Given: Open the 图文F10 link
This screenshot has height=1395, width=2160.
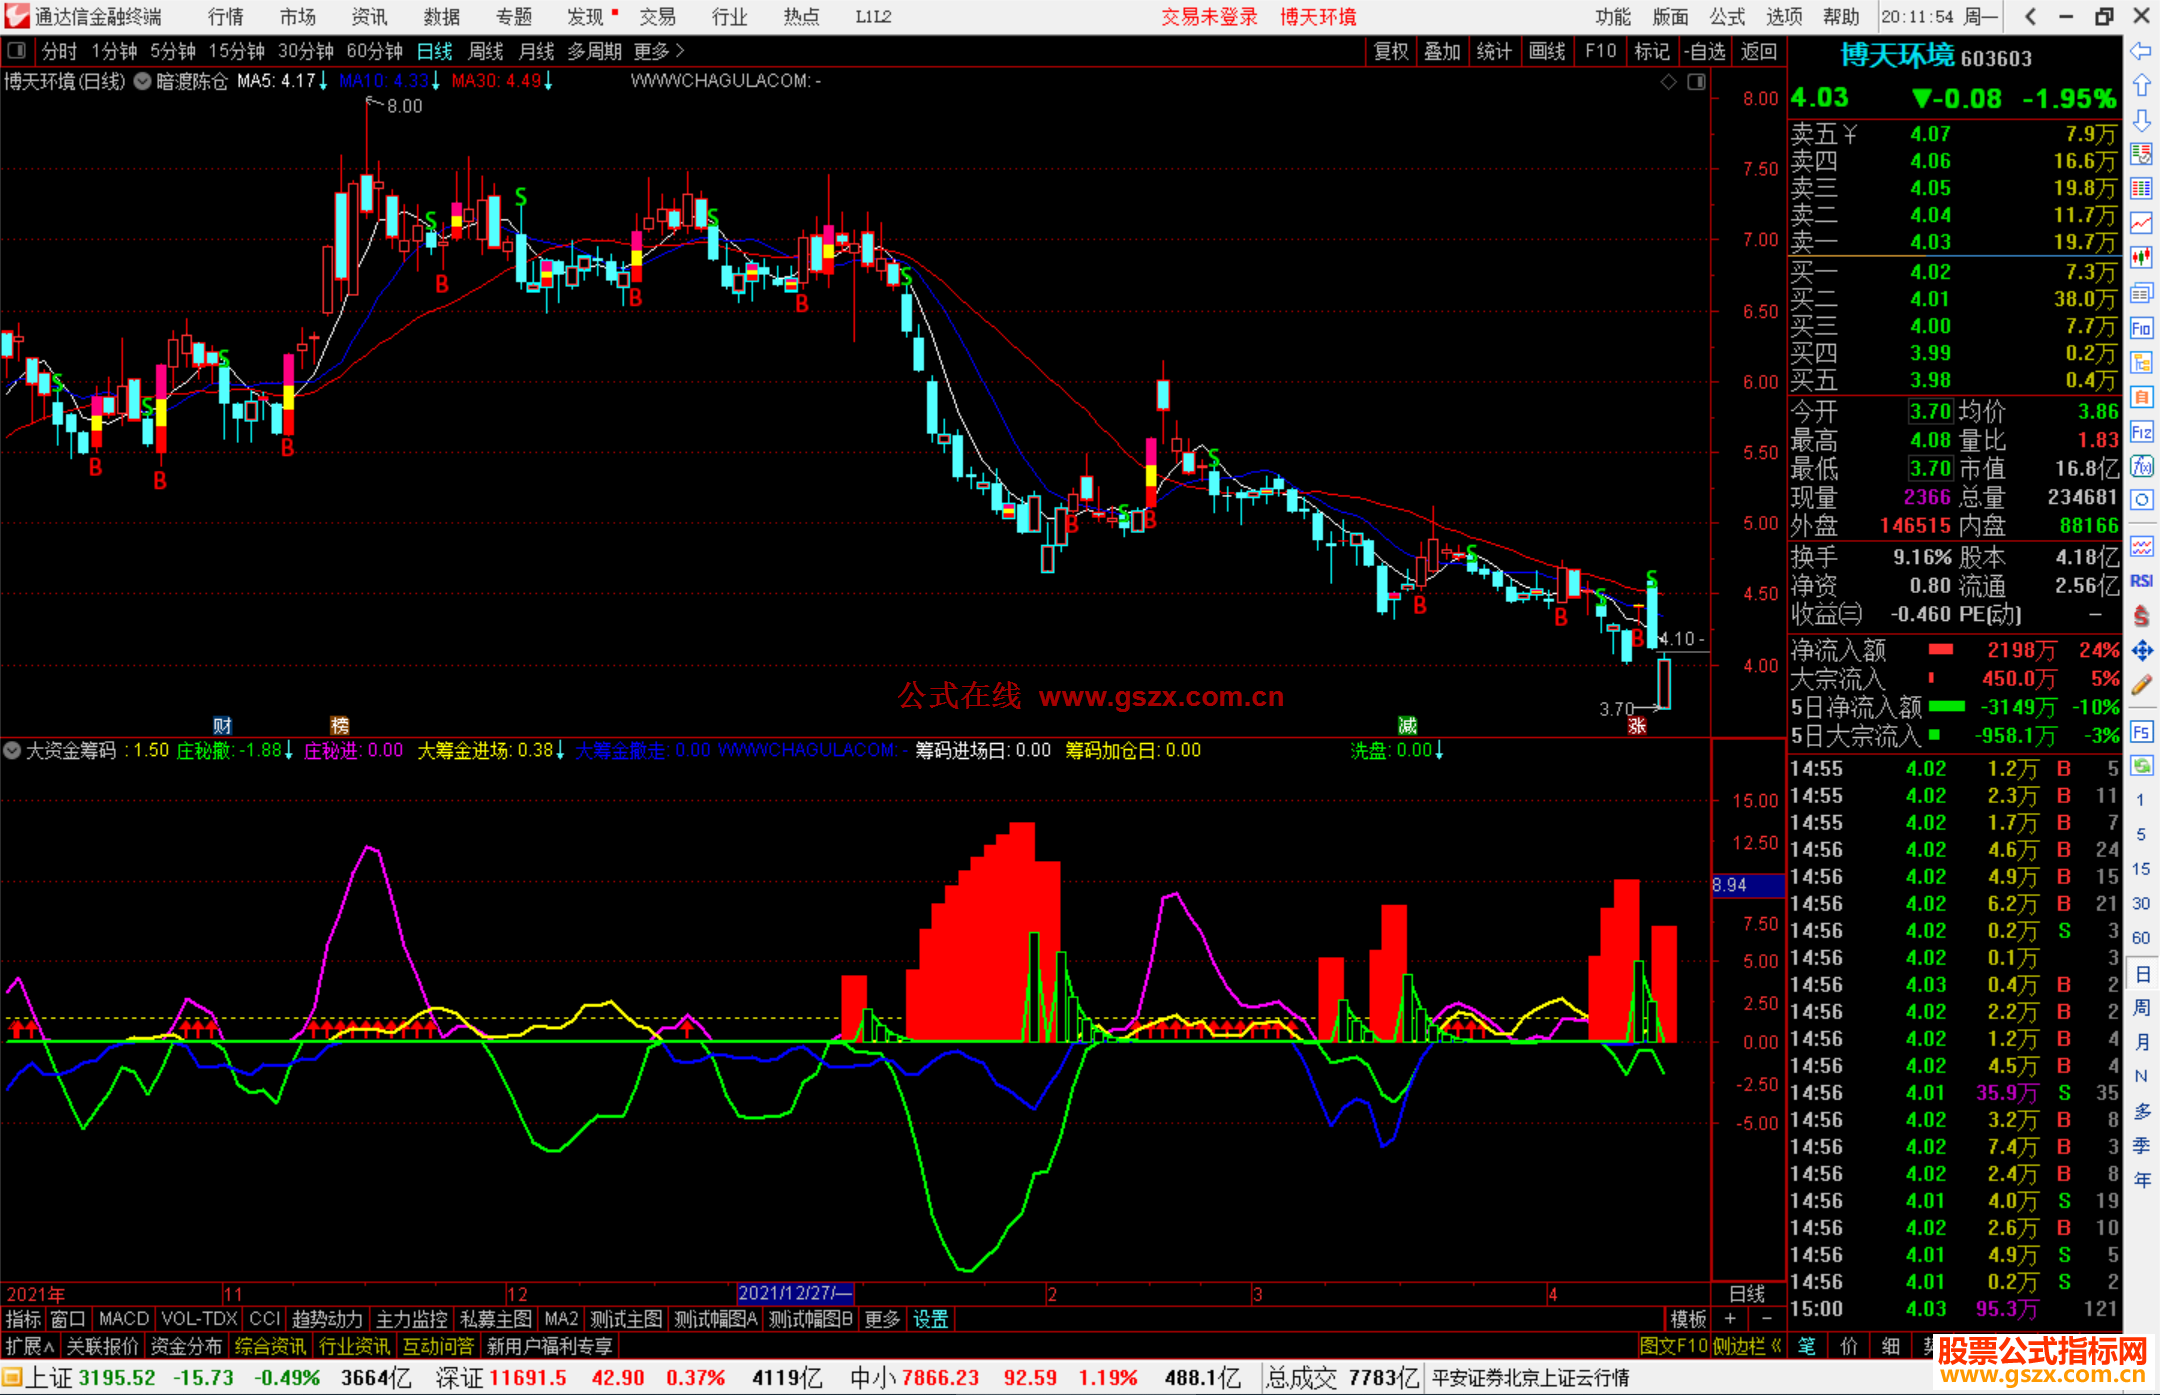Looking at the screenshot, I should 1674,1346.
